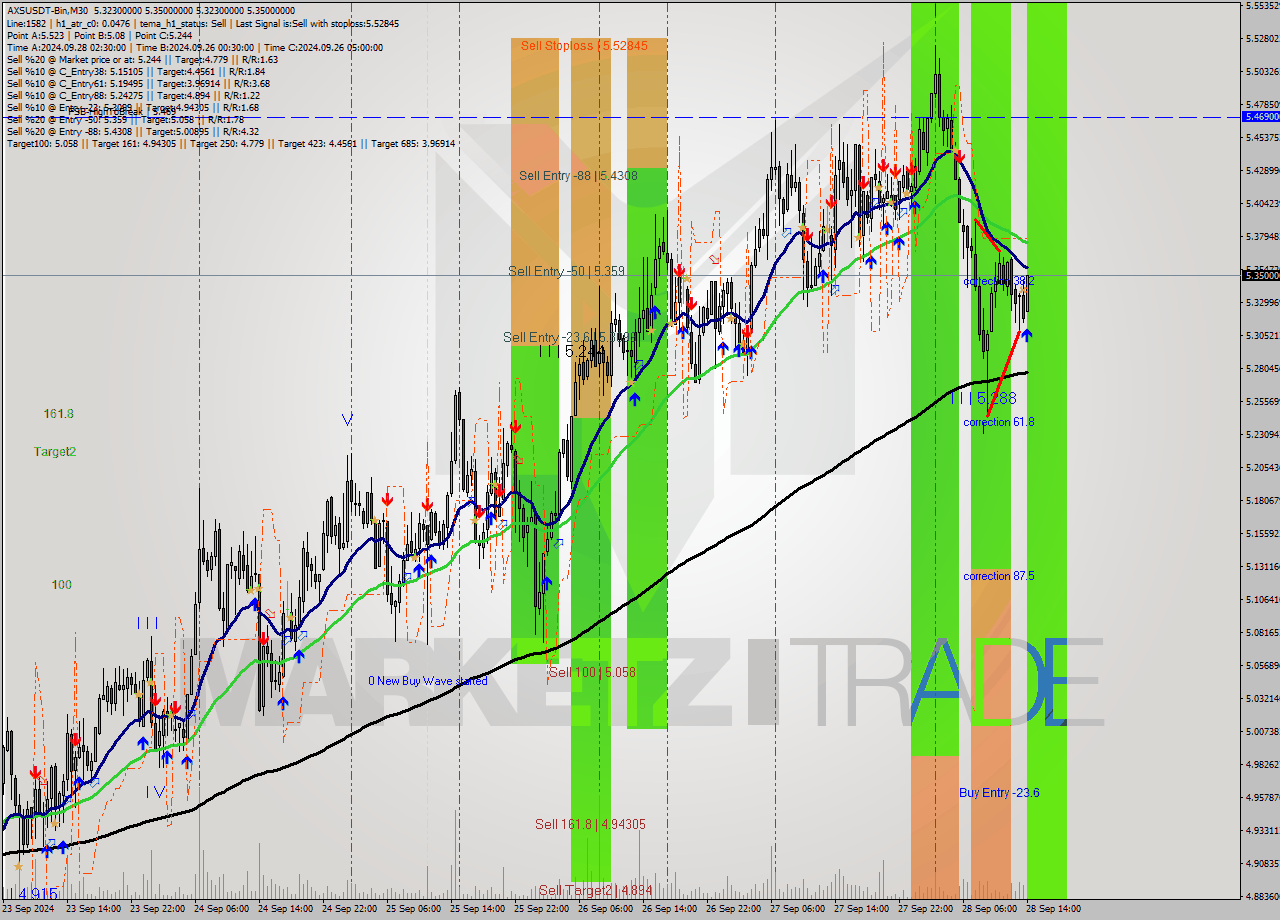Click the price-axis value starting 4.9578
Image resolution: width=1280 pixels, height=920 pixels.
[x=1260, y=797]
